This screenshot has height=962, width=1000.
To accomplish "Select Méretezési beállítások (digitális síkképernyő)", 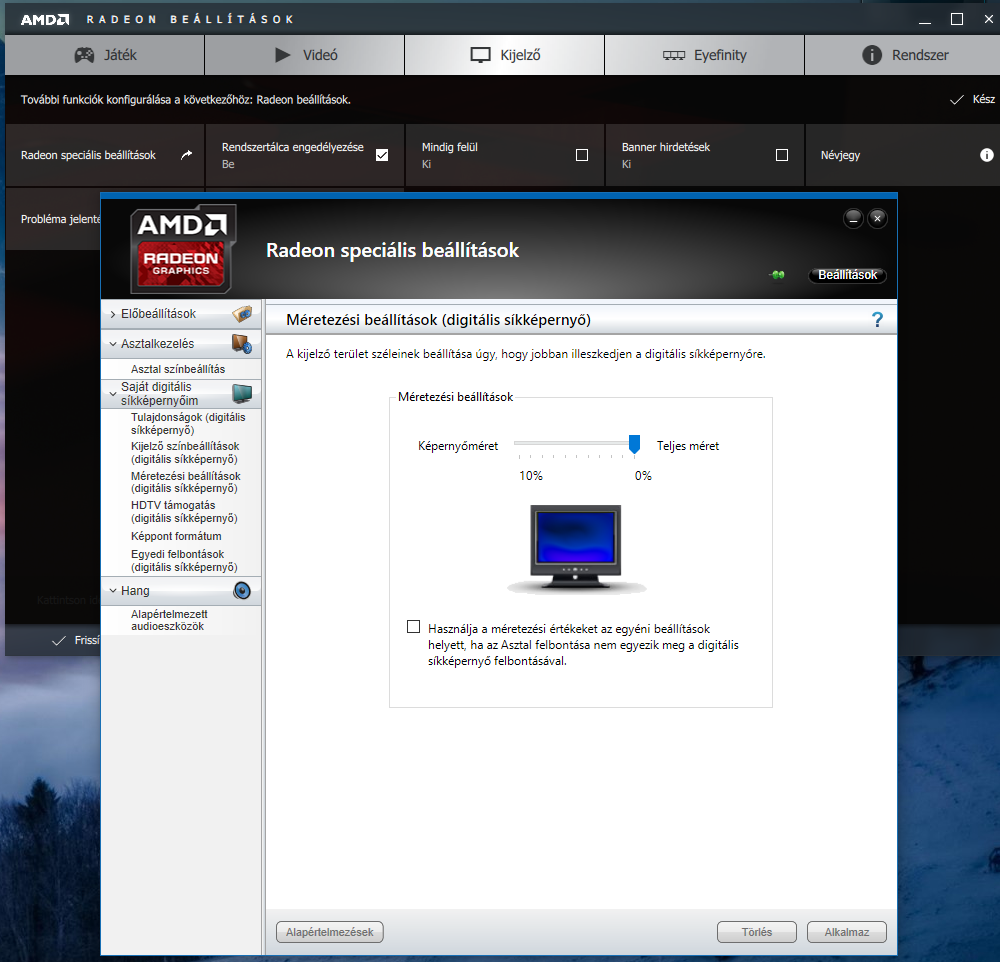I will (x=186, y=482).
